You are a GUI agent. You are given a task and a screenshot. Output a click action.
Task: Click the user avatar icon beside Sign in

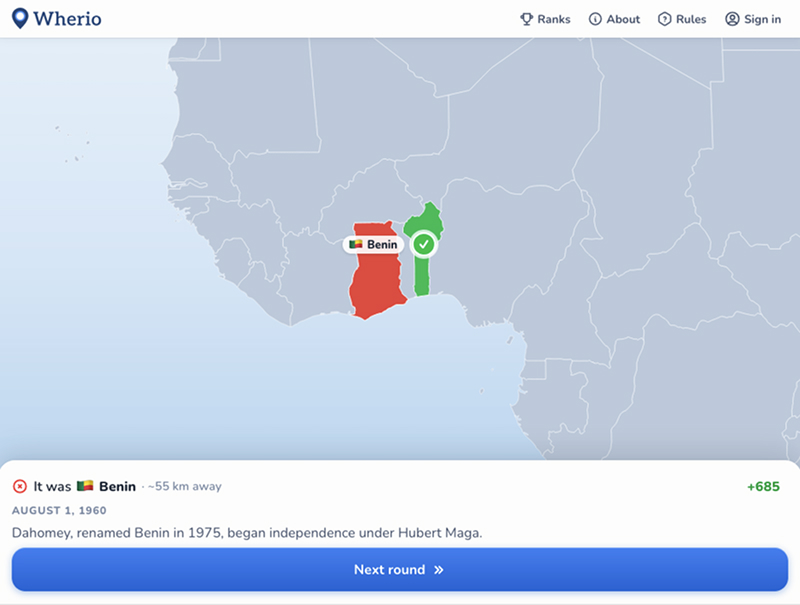732,19
